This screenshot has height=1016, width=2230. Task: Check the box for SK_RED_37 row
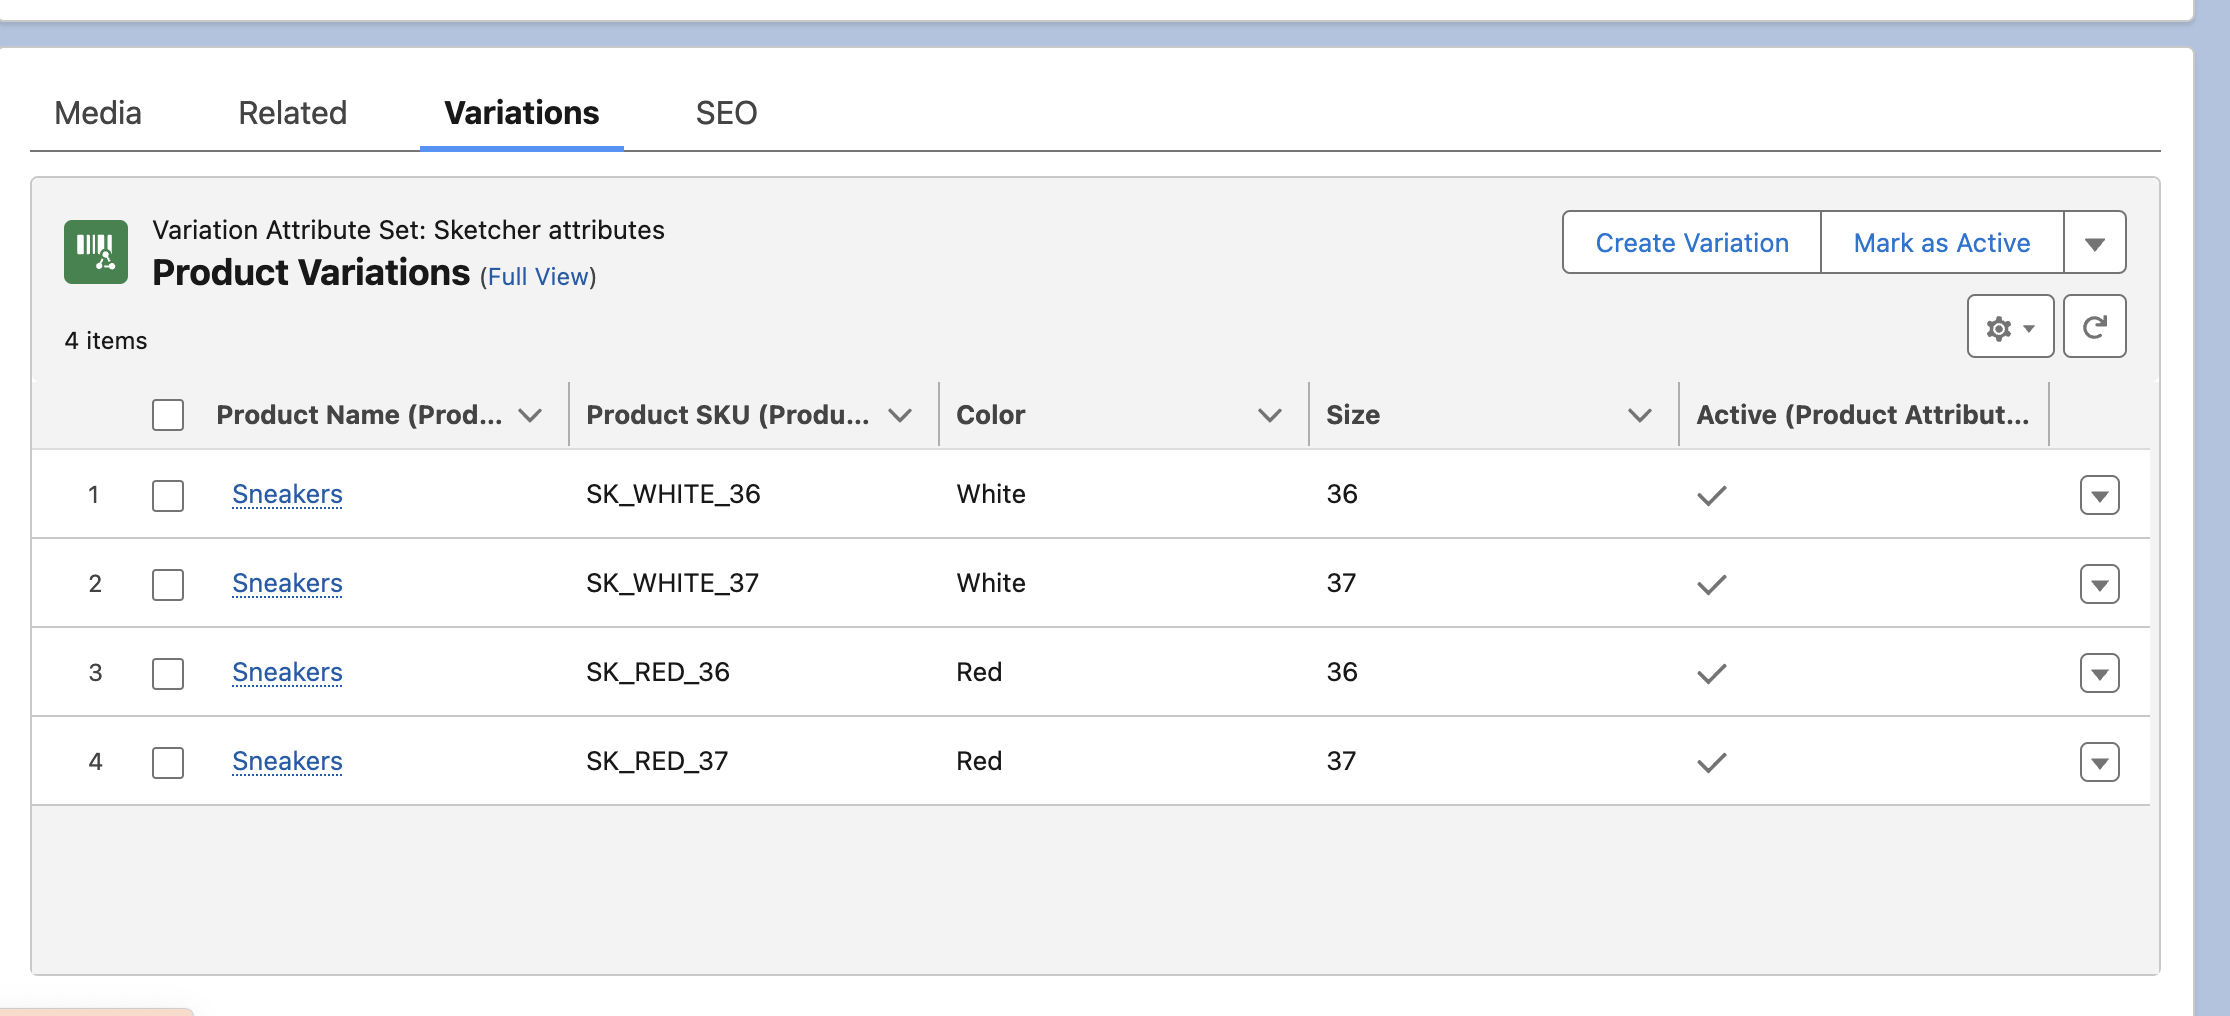[168, 762]
